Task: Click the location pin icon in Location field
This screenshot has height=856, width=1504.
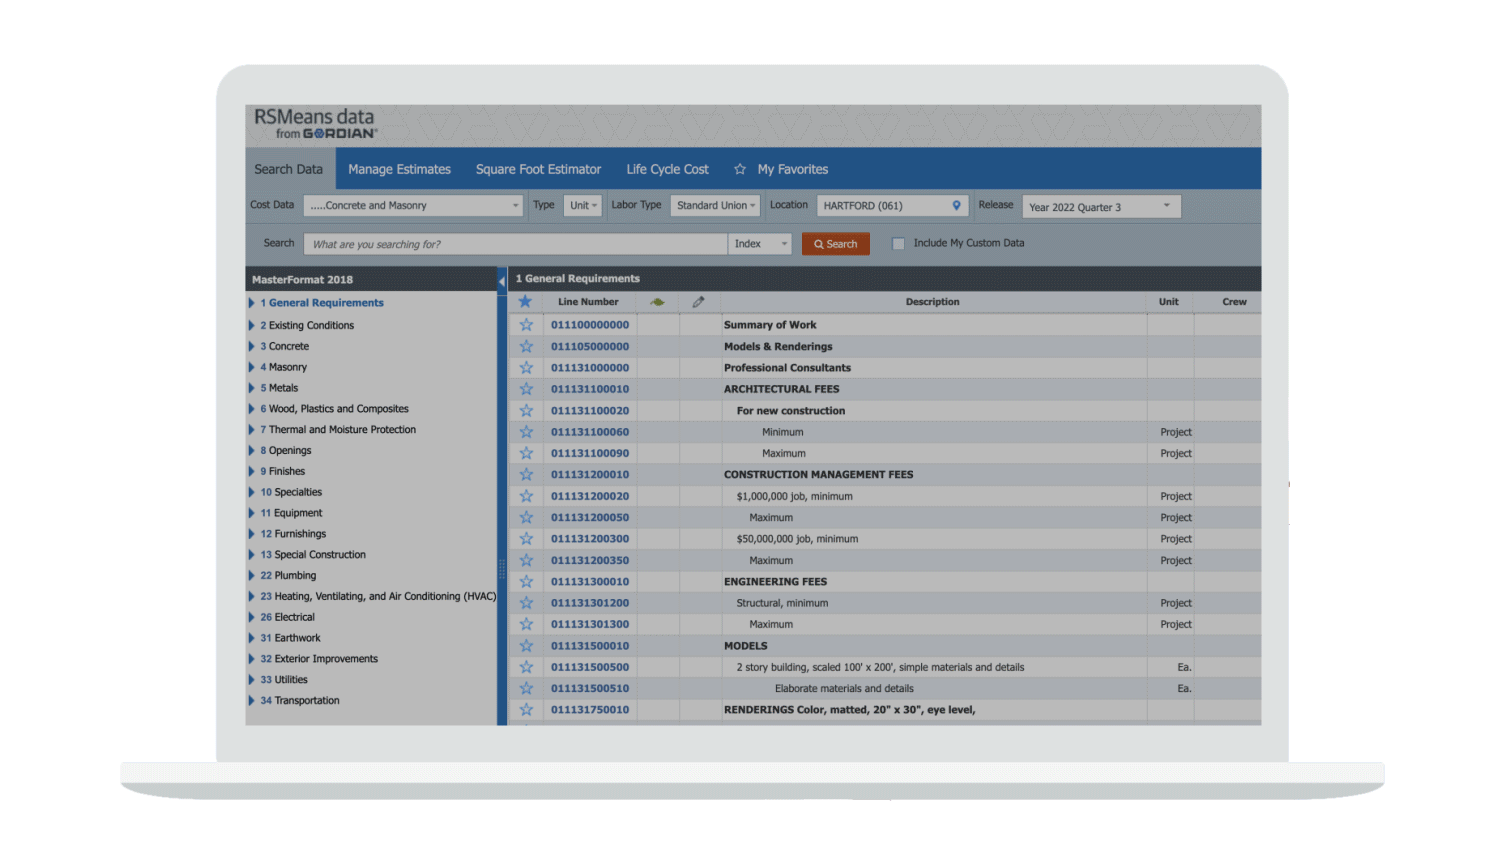Action: [x=956, y=205]
